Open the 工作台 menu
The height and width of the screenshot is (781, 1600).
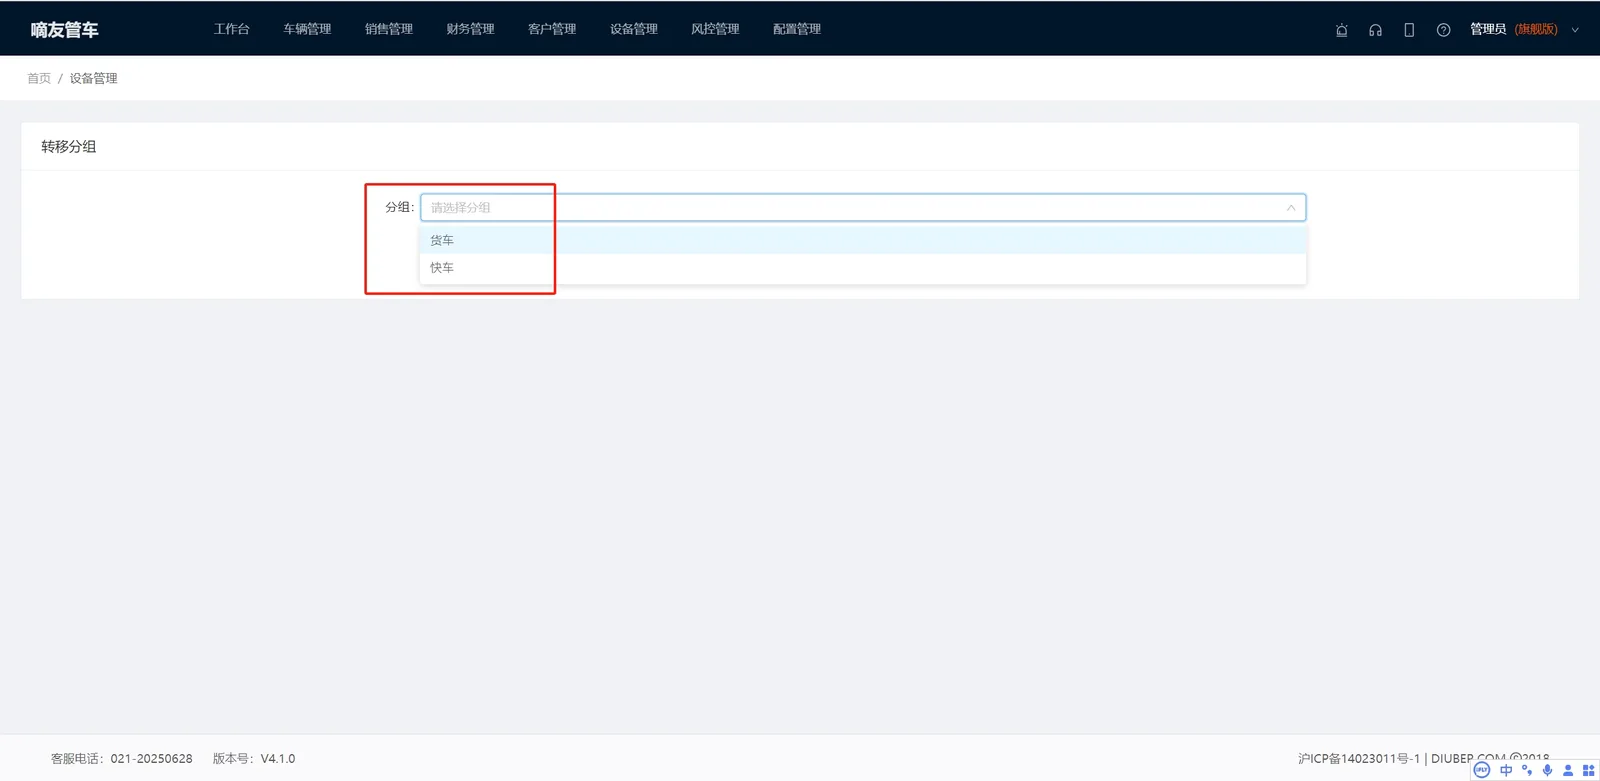click(232, 29)
